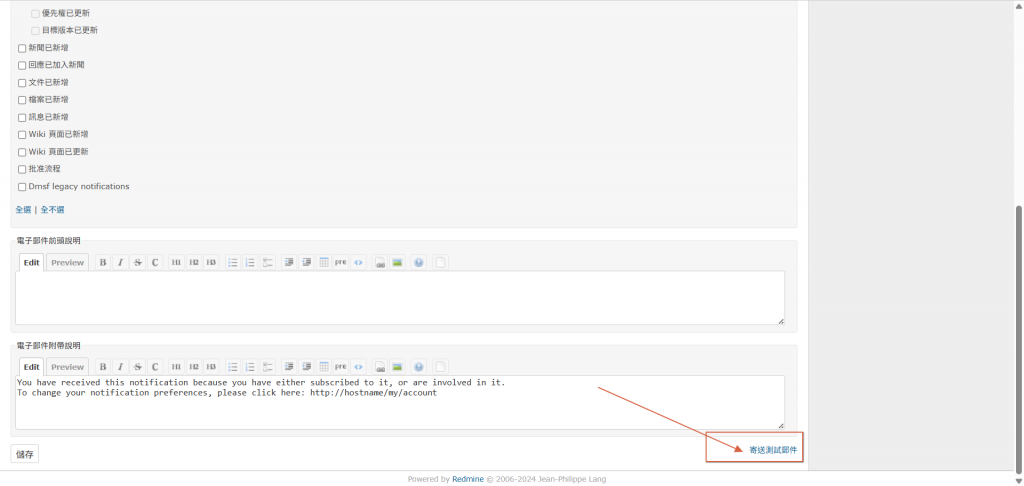Apply H3 heading in email footer toolbar
The image size is (1024, 486).
pyautogui.click(x=211, y=367)
